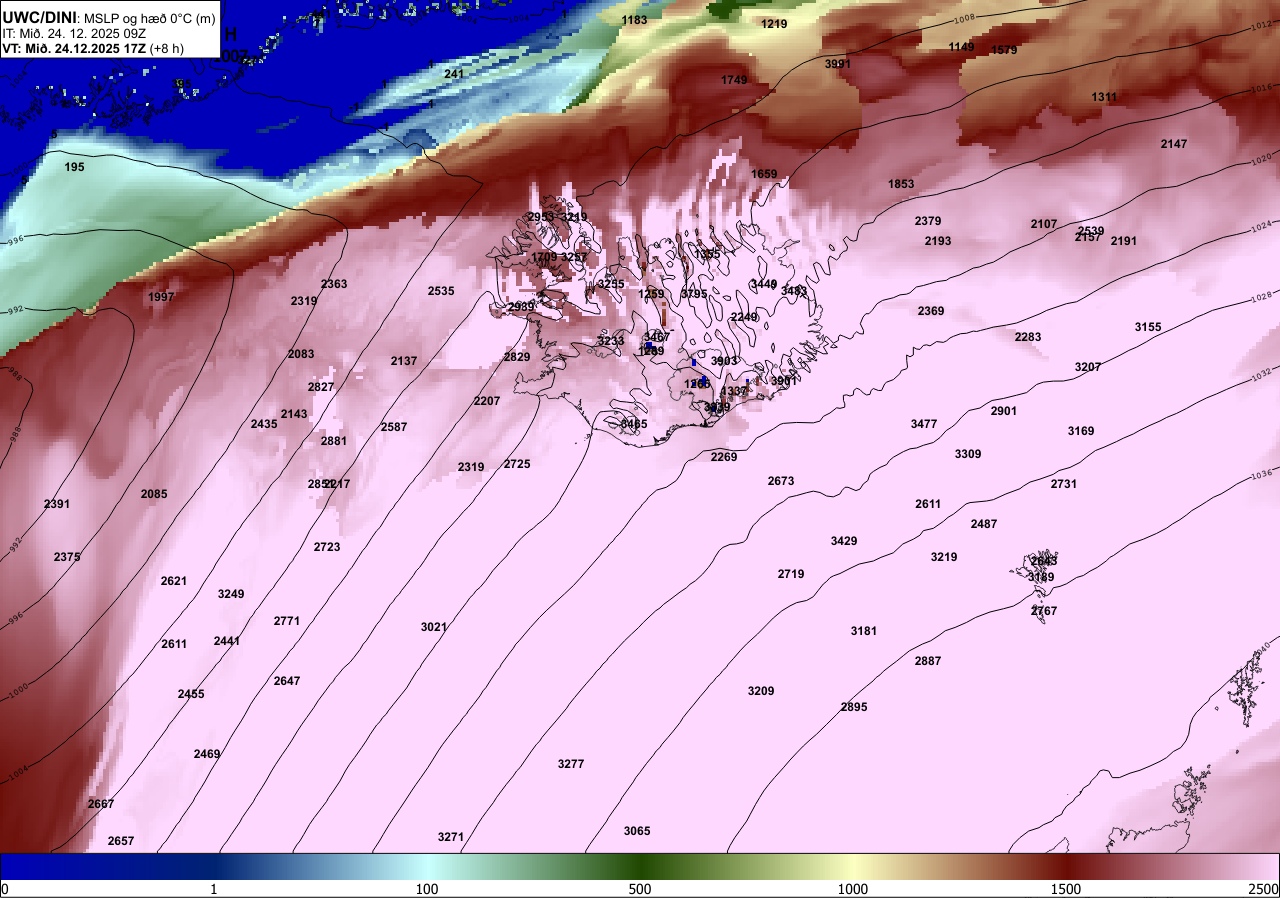
Task: Click the map value 3277
Action: pyautogui.click(x=571, y=764)
